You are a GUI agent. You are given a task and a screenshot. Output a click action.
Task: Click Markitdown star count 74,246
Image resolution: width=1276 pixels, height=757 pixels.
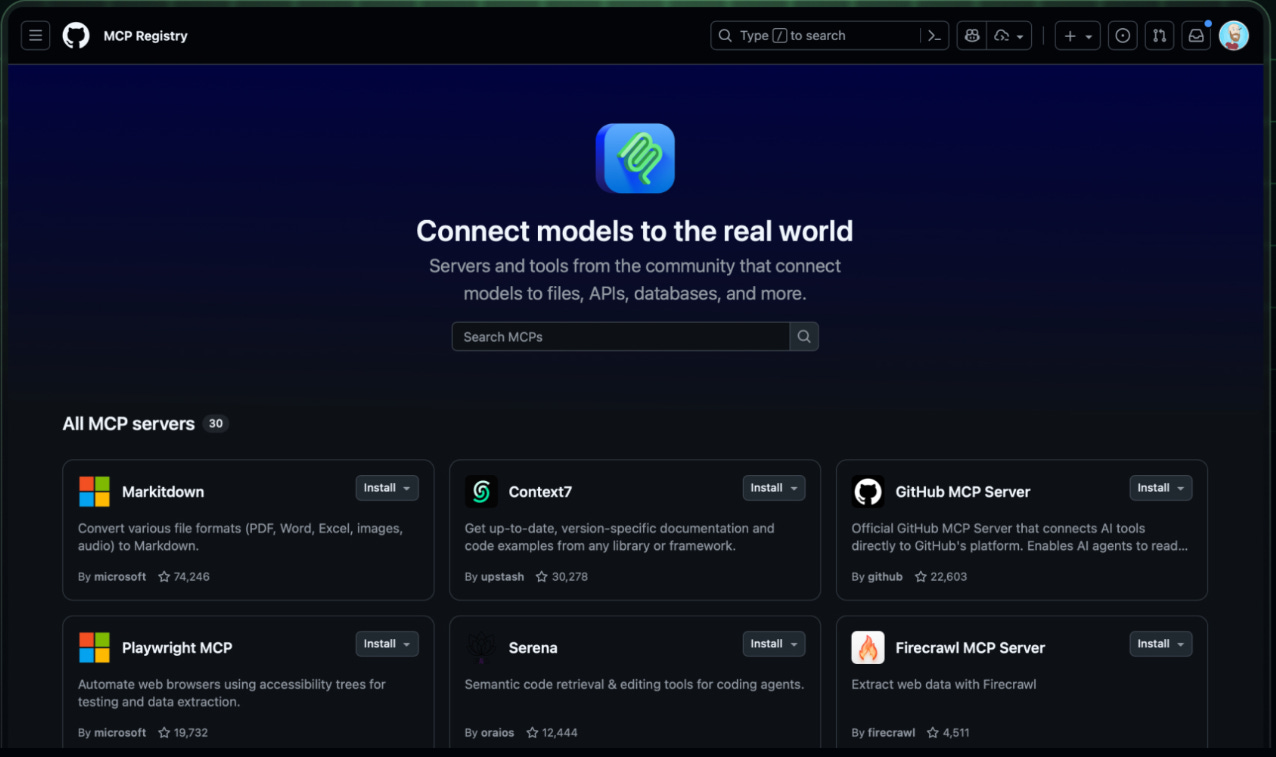pos(184,577)
